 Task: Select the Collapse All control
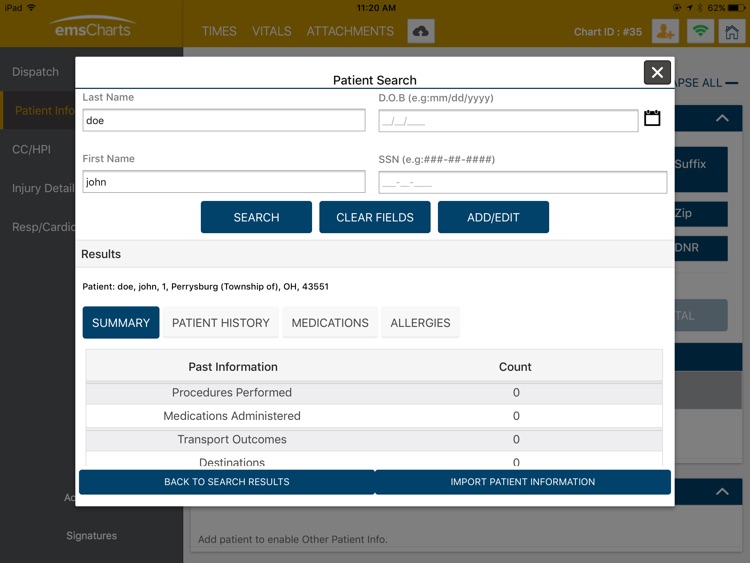(x=706, y=83)
